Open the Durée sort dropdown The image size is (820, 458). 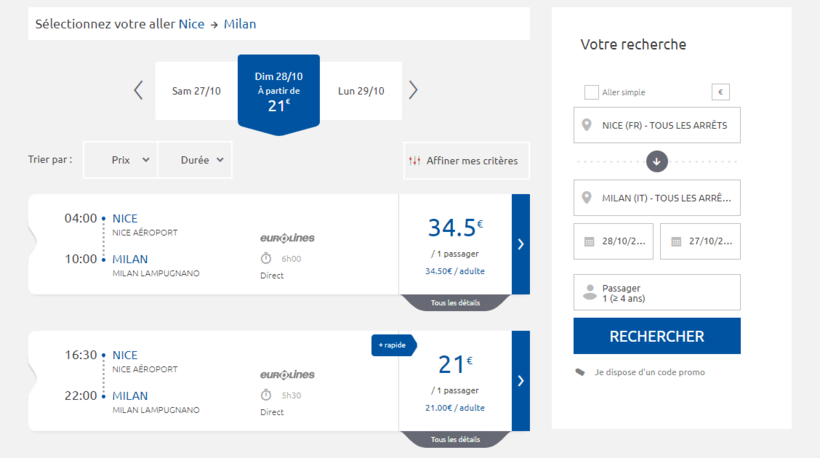195,160
